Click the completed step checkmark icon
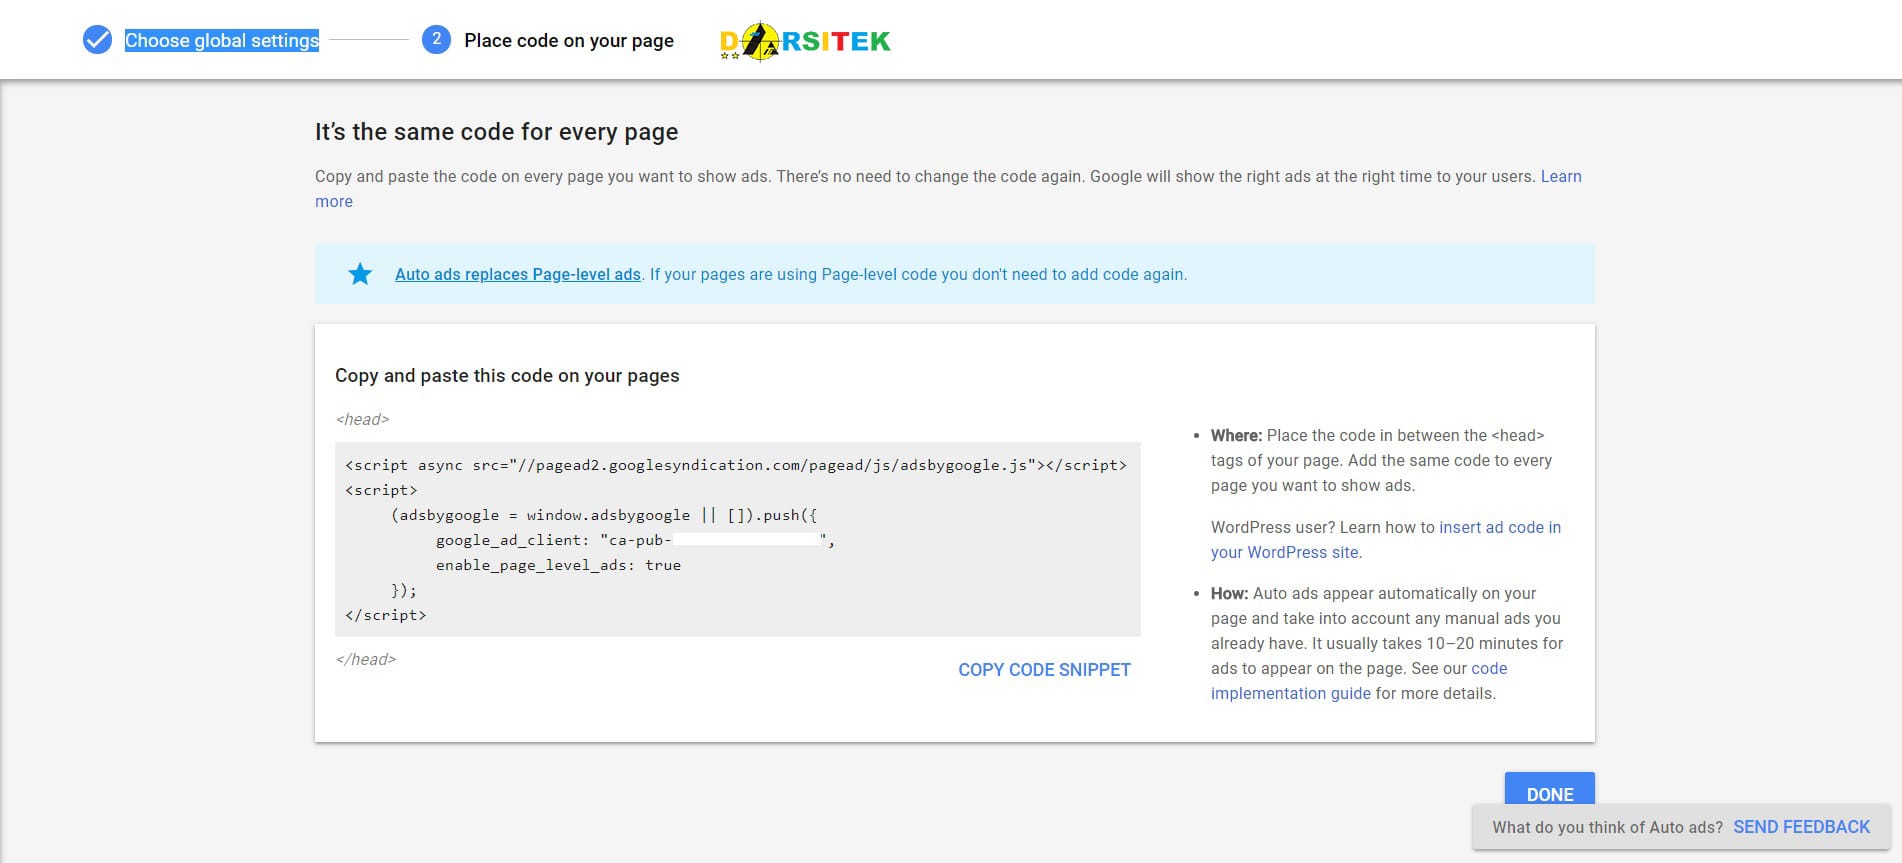The height and width of the screenshot is (863, 1902). [97, 40]
